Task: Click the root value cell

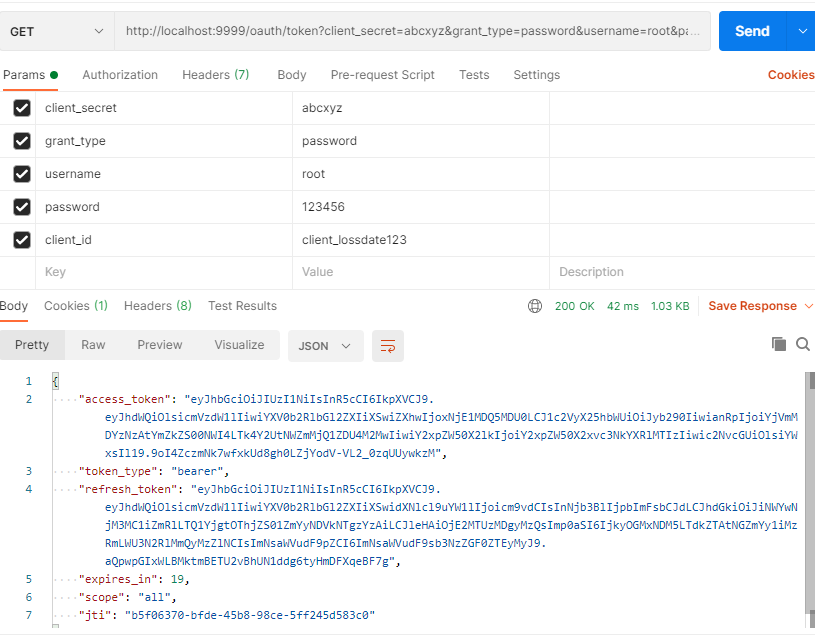Action: pos(420,174)
